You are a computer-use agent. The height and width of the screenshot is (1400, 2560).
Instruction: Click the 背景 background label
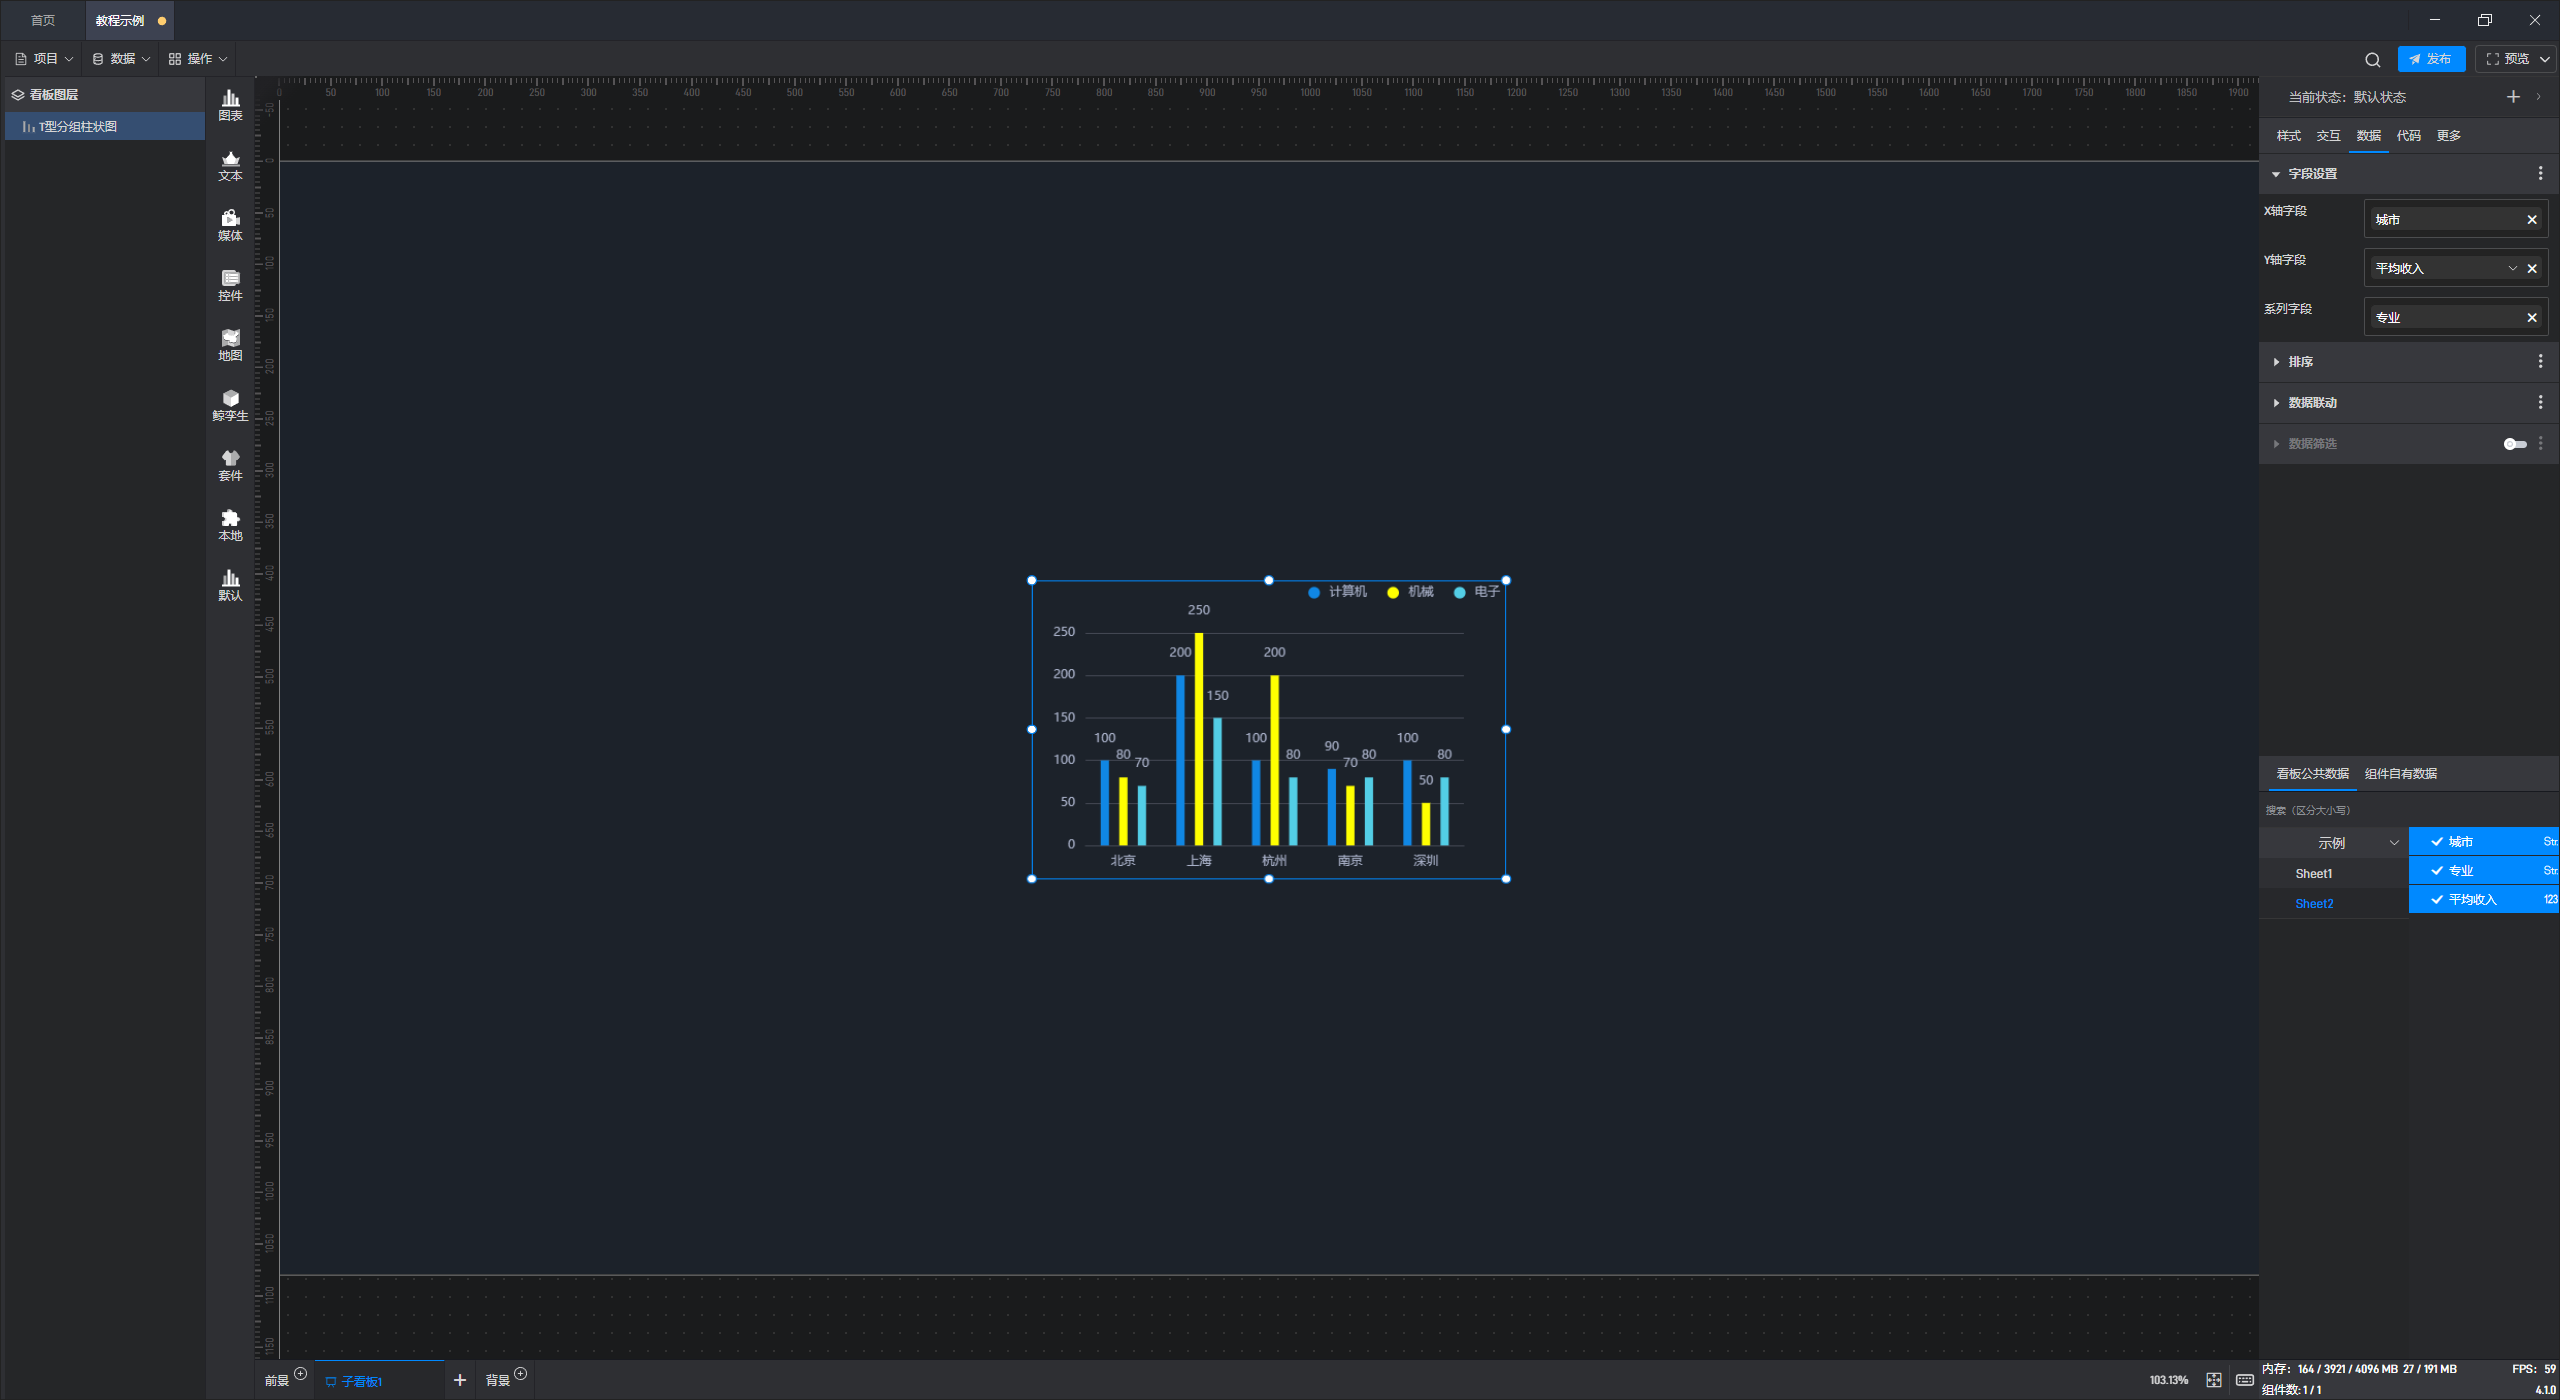pyautogui.click(x=498, y=1381)
